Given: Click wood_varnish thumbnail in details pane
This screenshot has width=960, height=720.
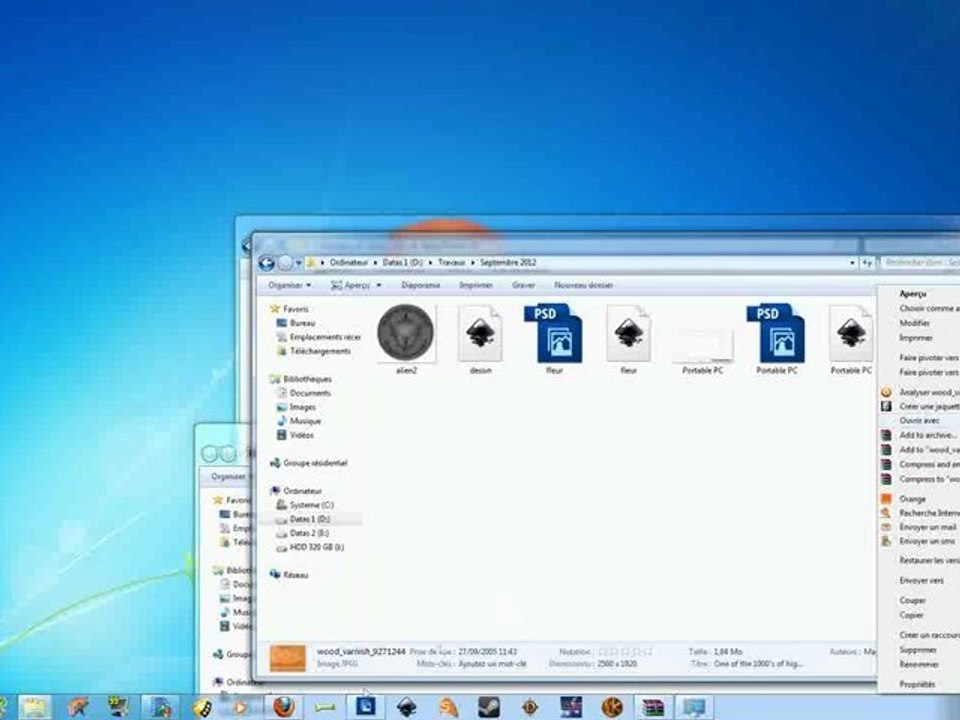Looking at the screenshot, I should (x=288, y=658).
